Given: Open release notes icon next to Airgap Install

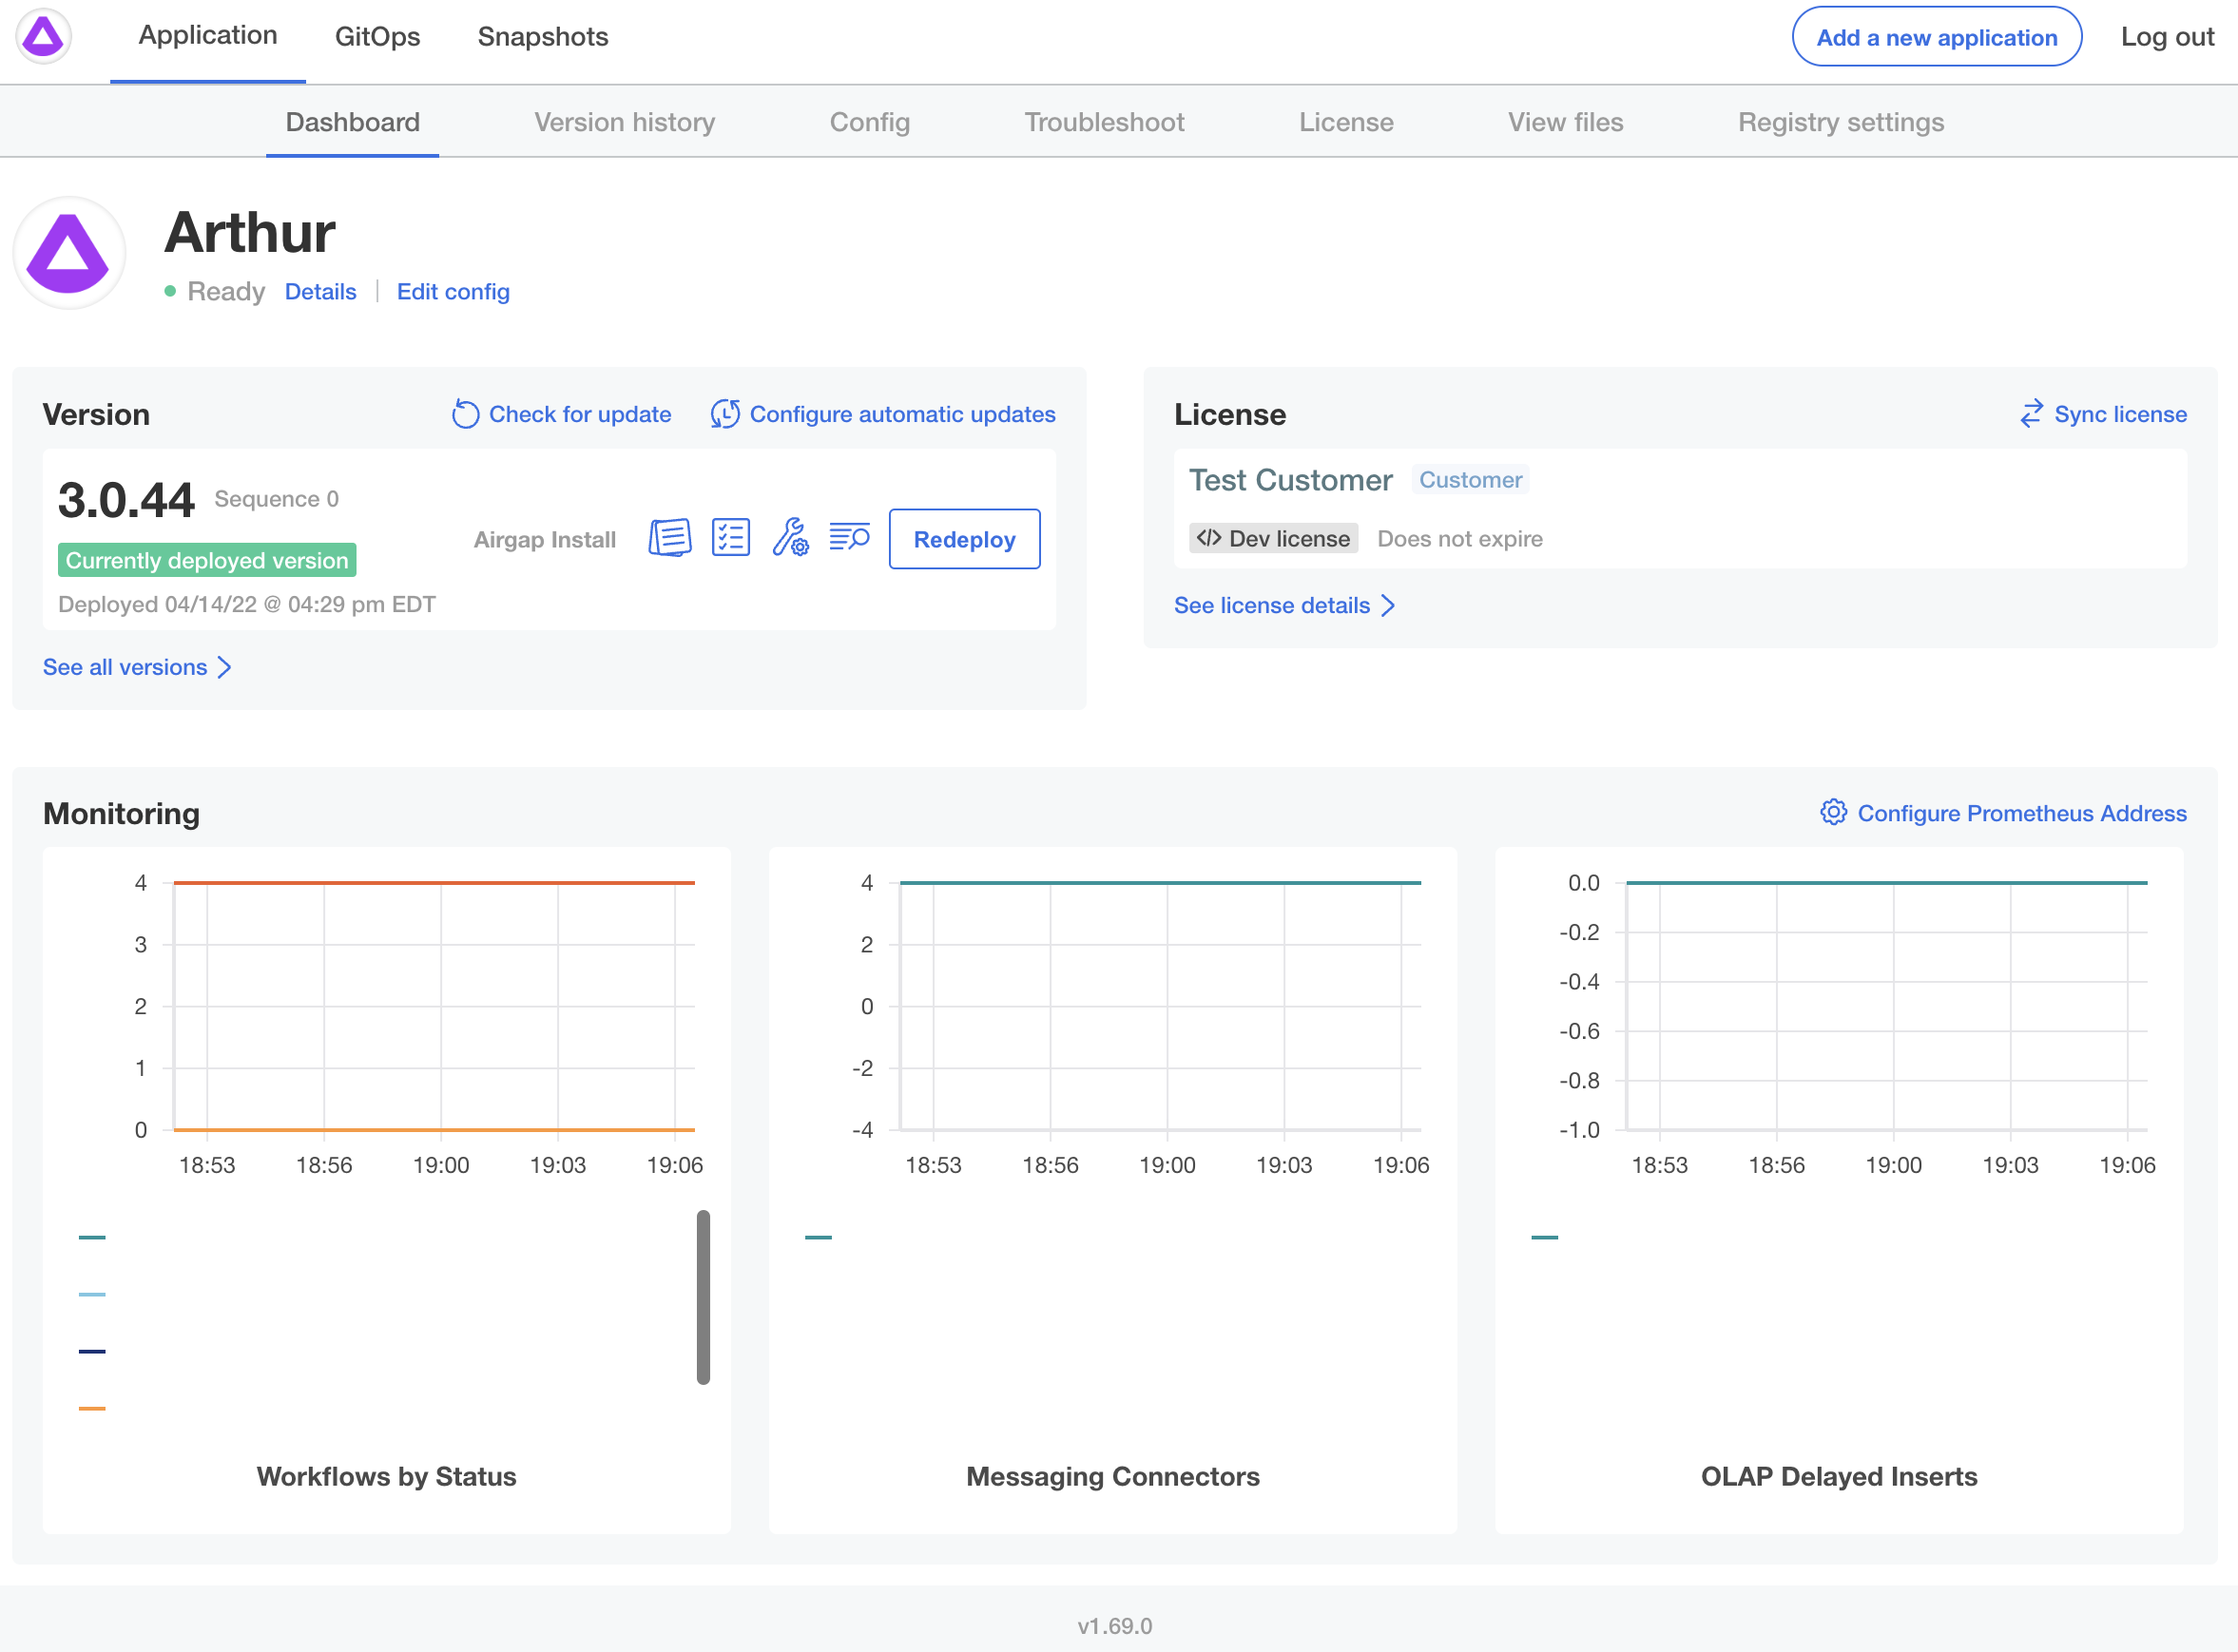Looking at the screenshot, I should [670, 538].
